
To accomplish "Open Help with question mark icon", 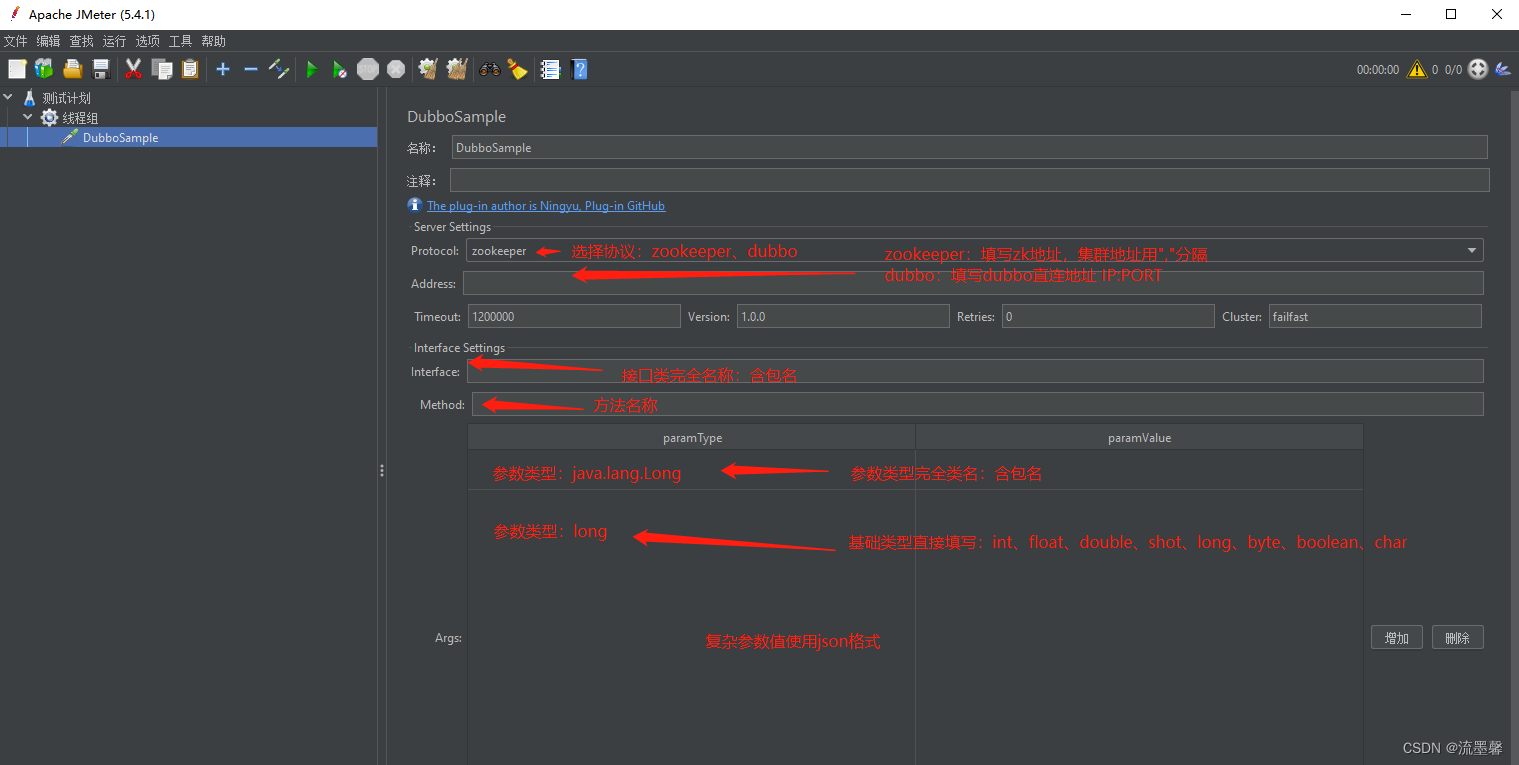I will pyautogui.click(x=579, y=69).
